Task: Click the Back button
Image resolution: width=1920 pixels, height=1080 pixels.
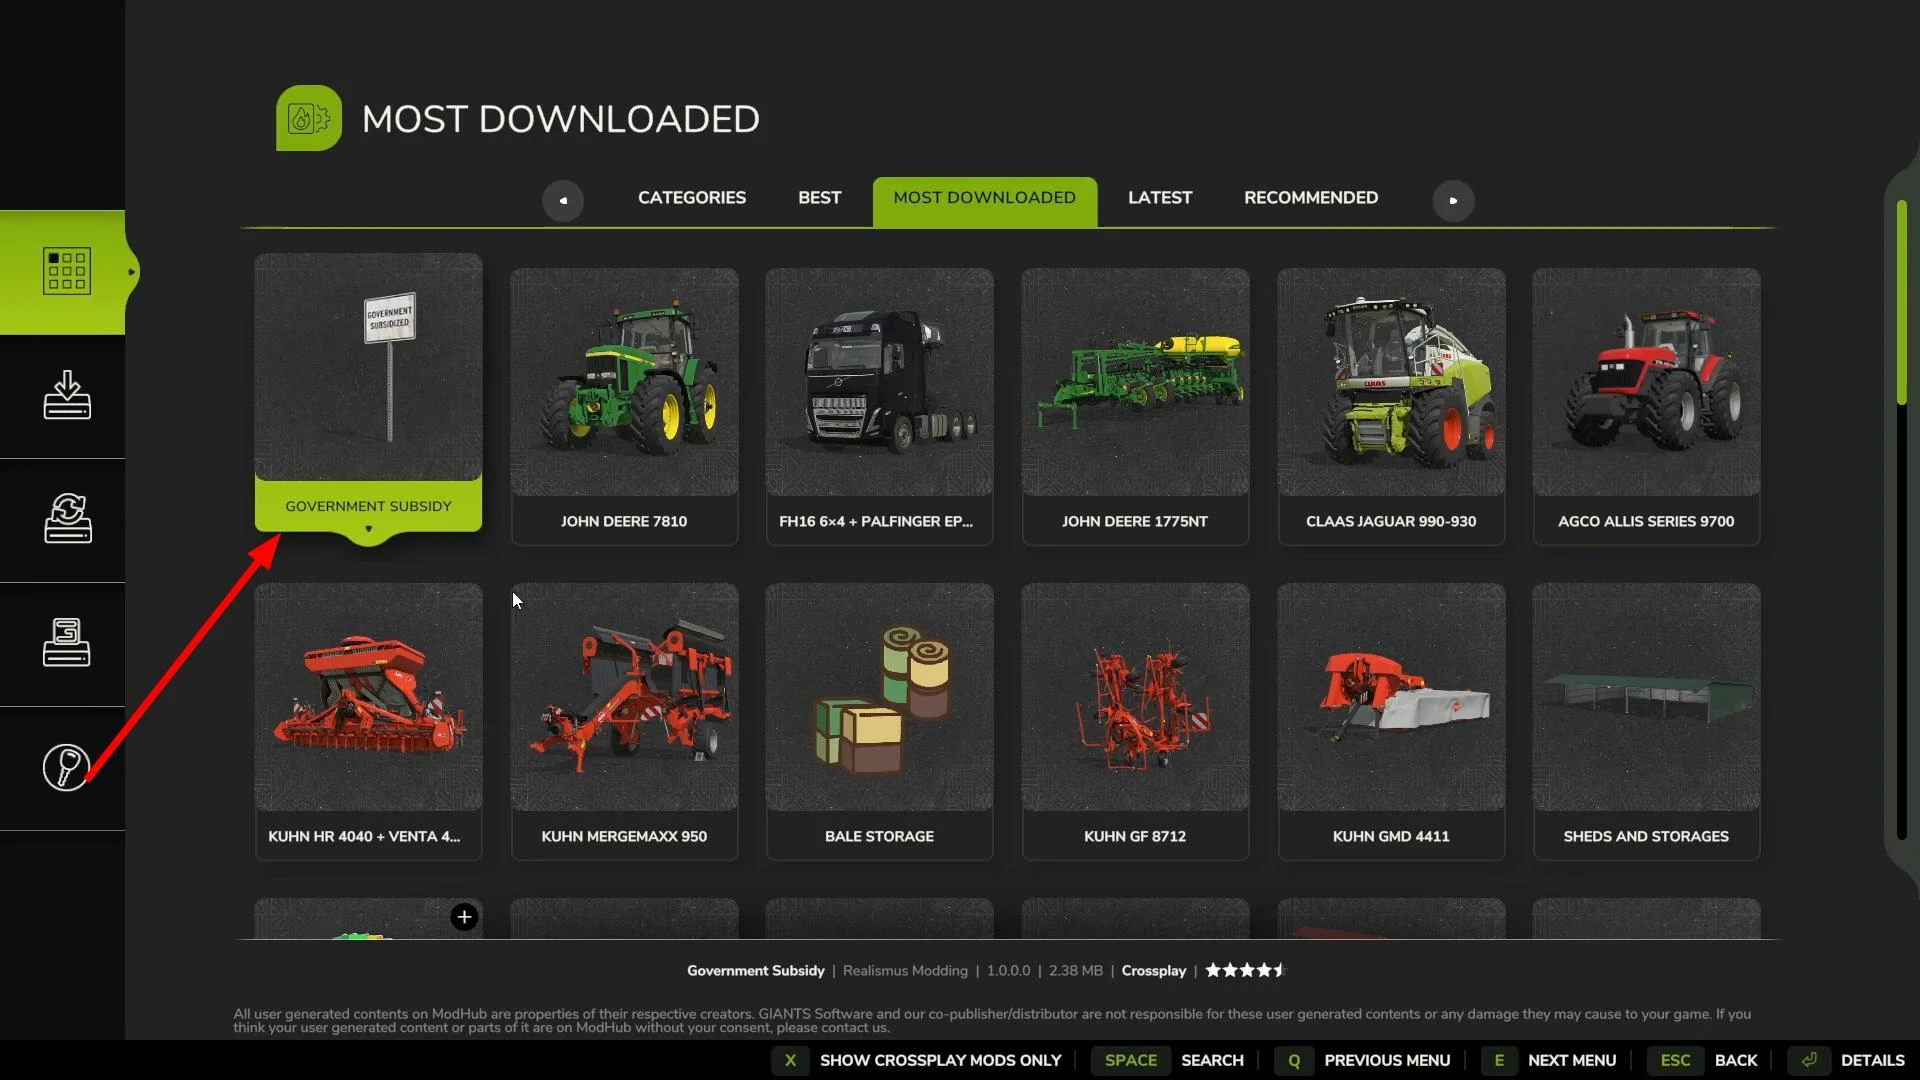Action: click(x=1736, y=1060)
